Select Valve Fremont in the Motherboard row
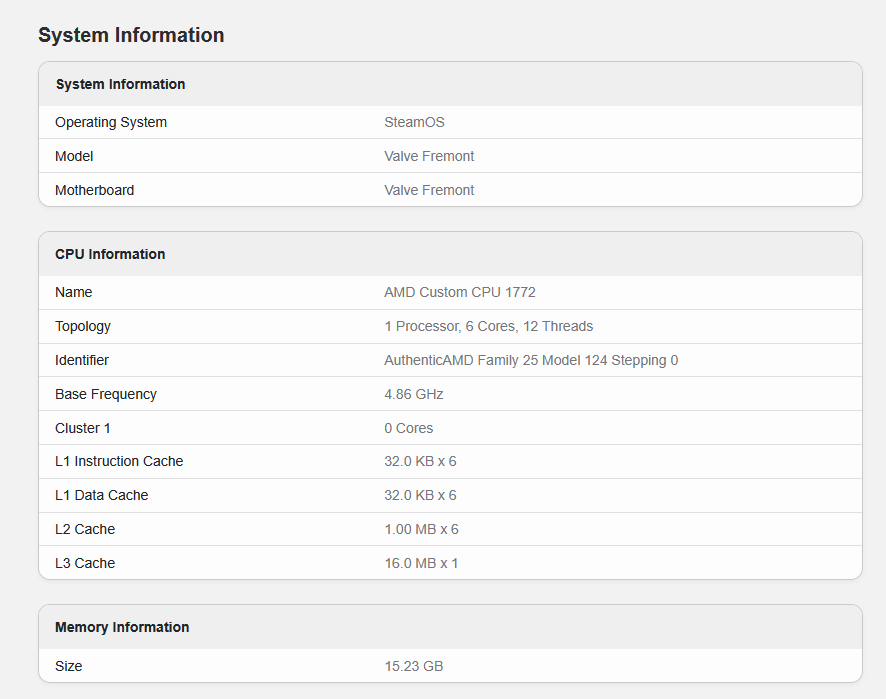Image resolution: width=886 pixels, height=699 pixels. click(x=429, y=190)
